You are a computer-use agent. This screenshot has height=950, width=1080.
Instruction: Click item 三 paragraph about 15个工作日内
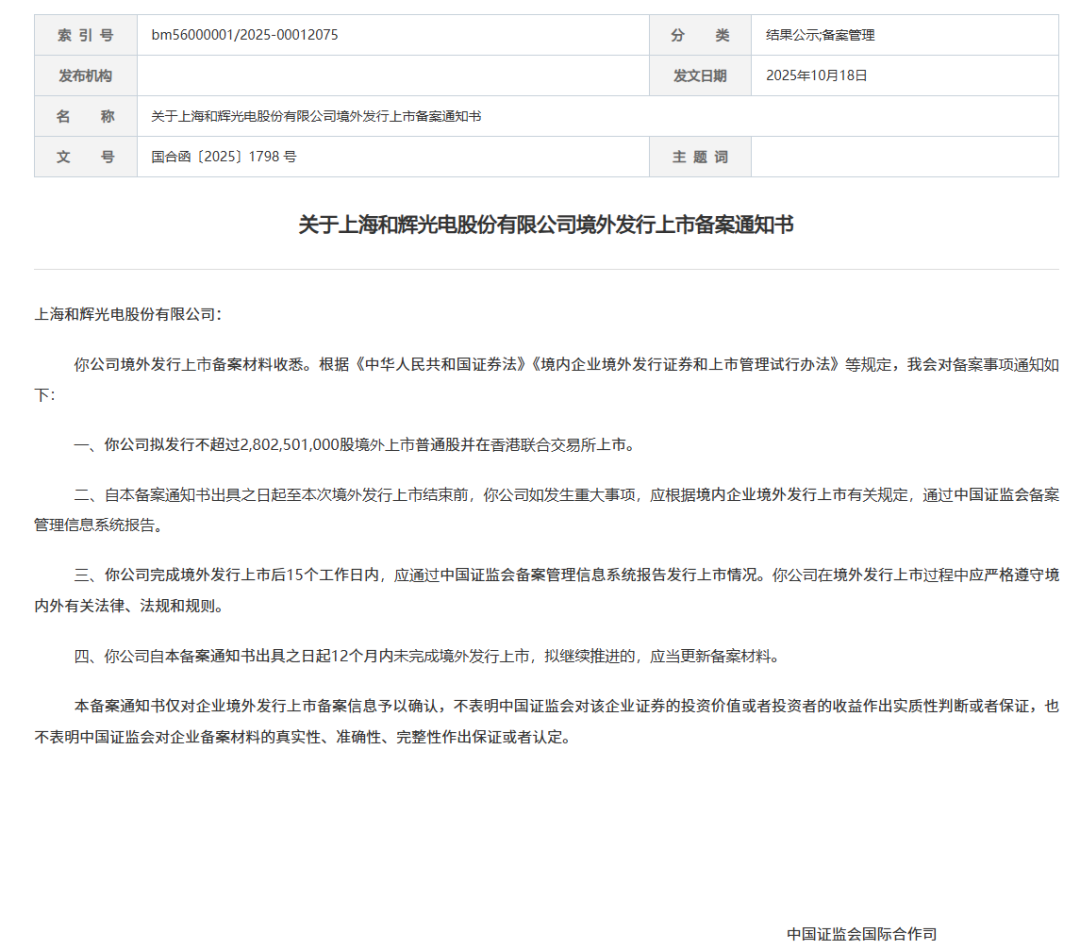pos(546,590)
